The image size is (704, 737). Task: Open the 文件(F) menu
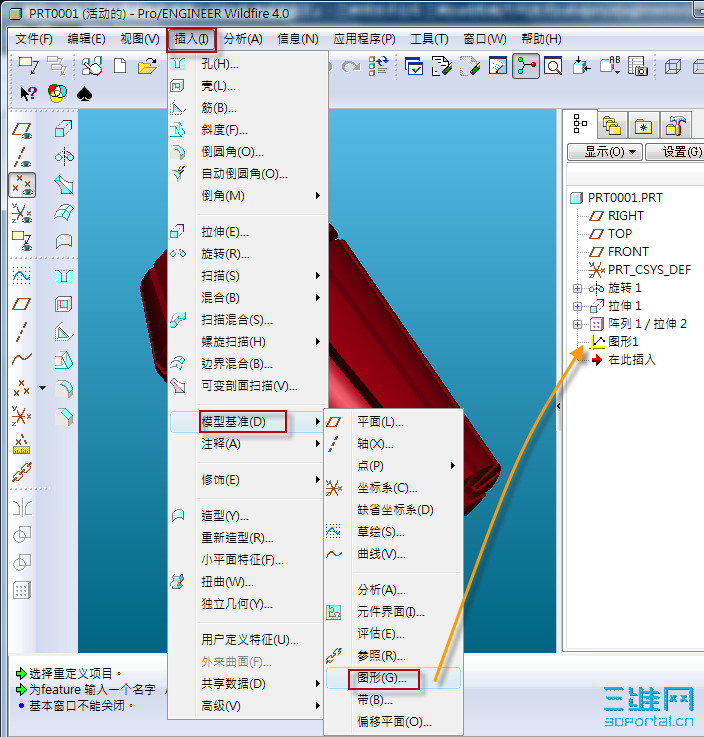[x=34, y=39]
